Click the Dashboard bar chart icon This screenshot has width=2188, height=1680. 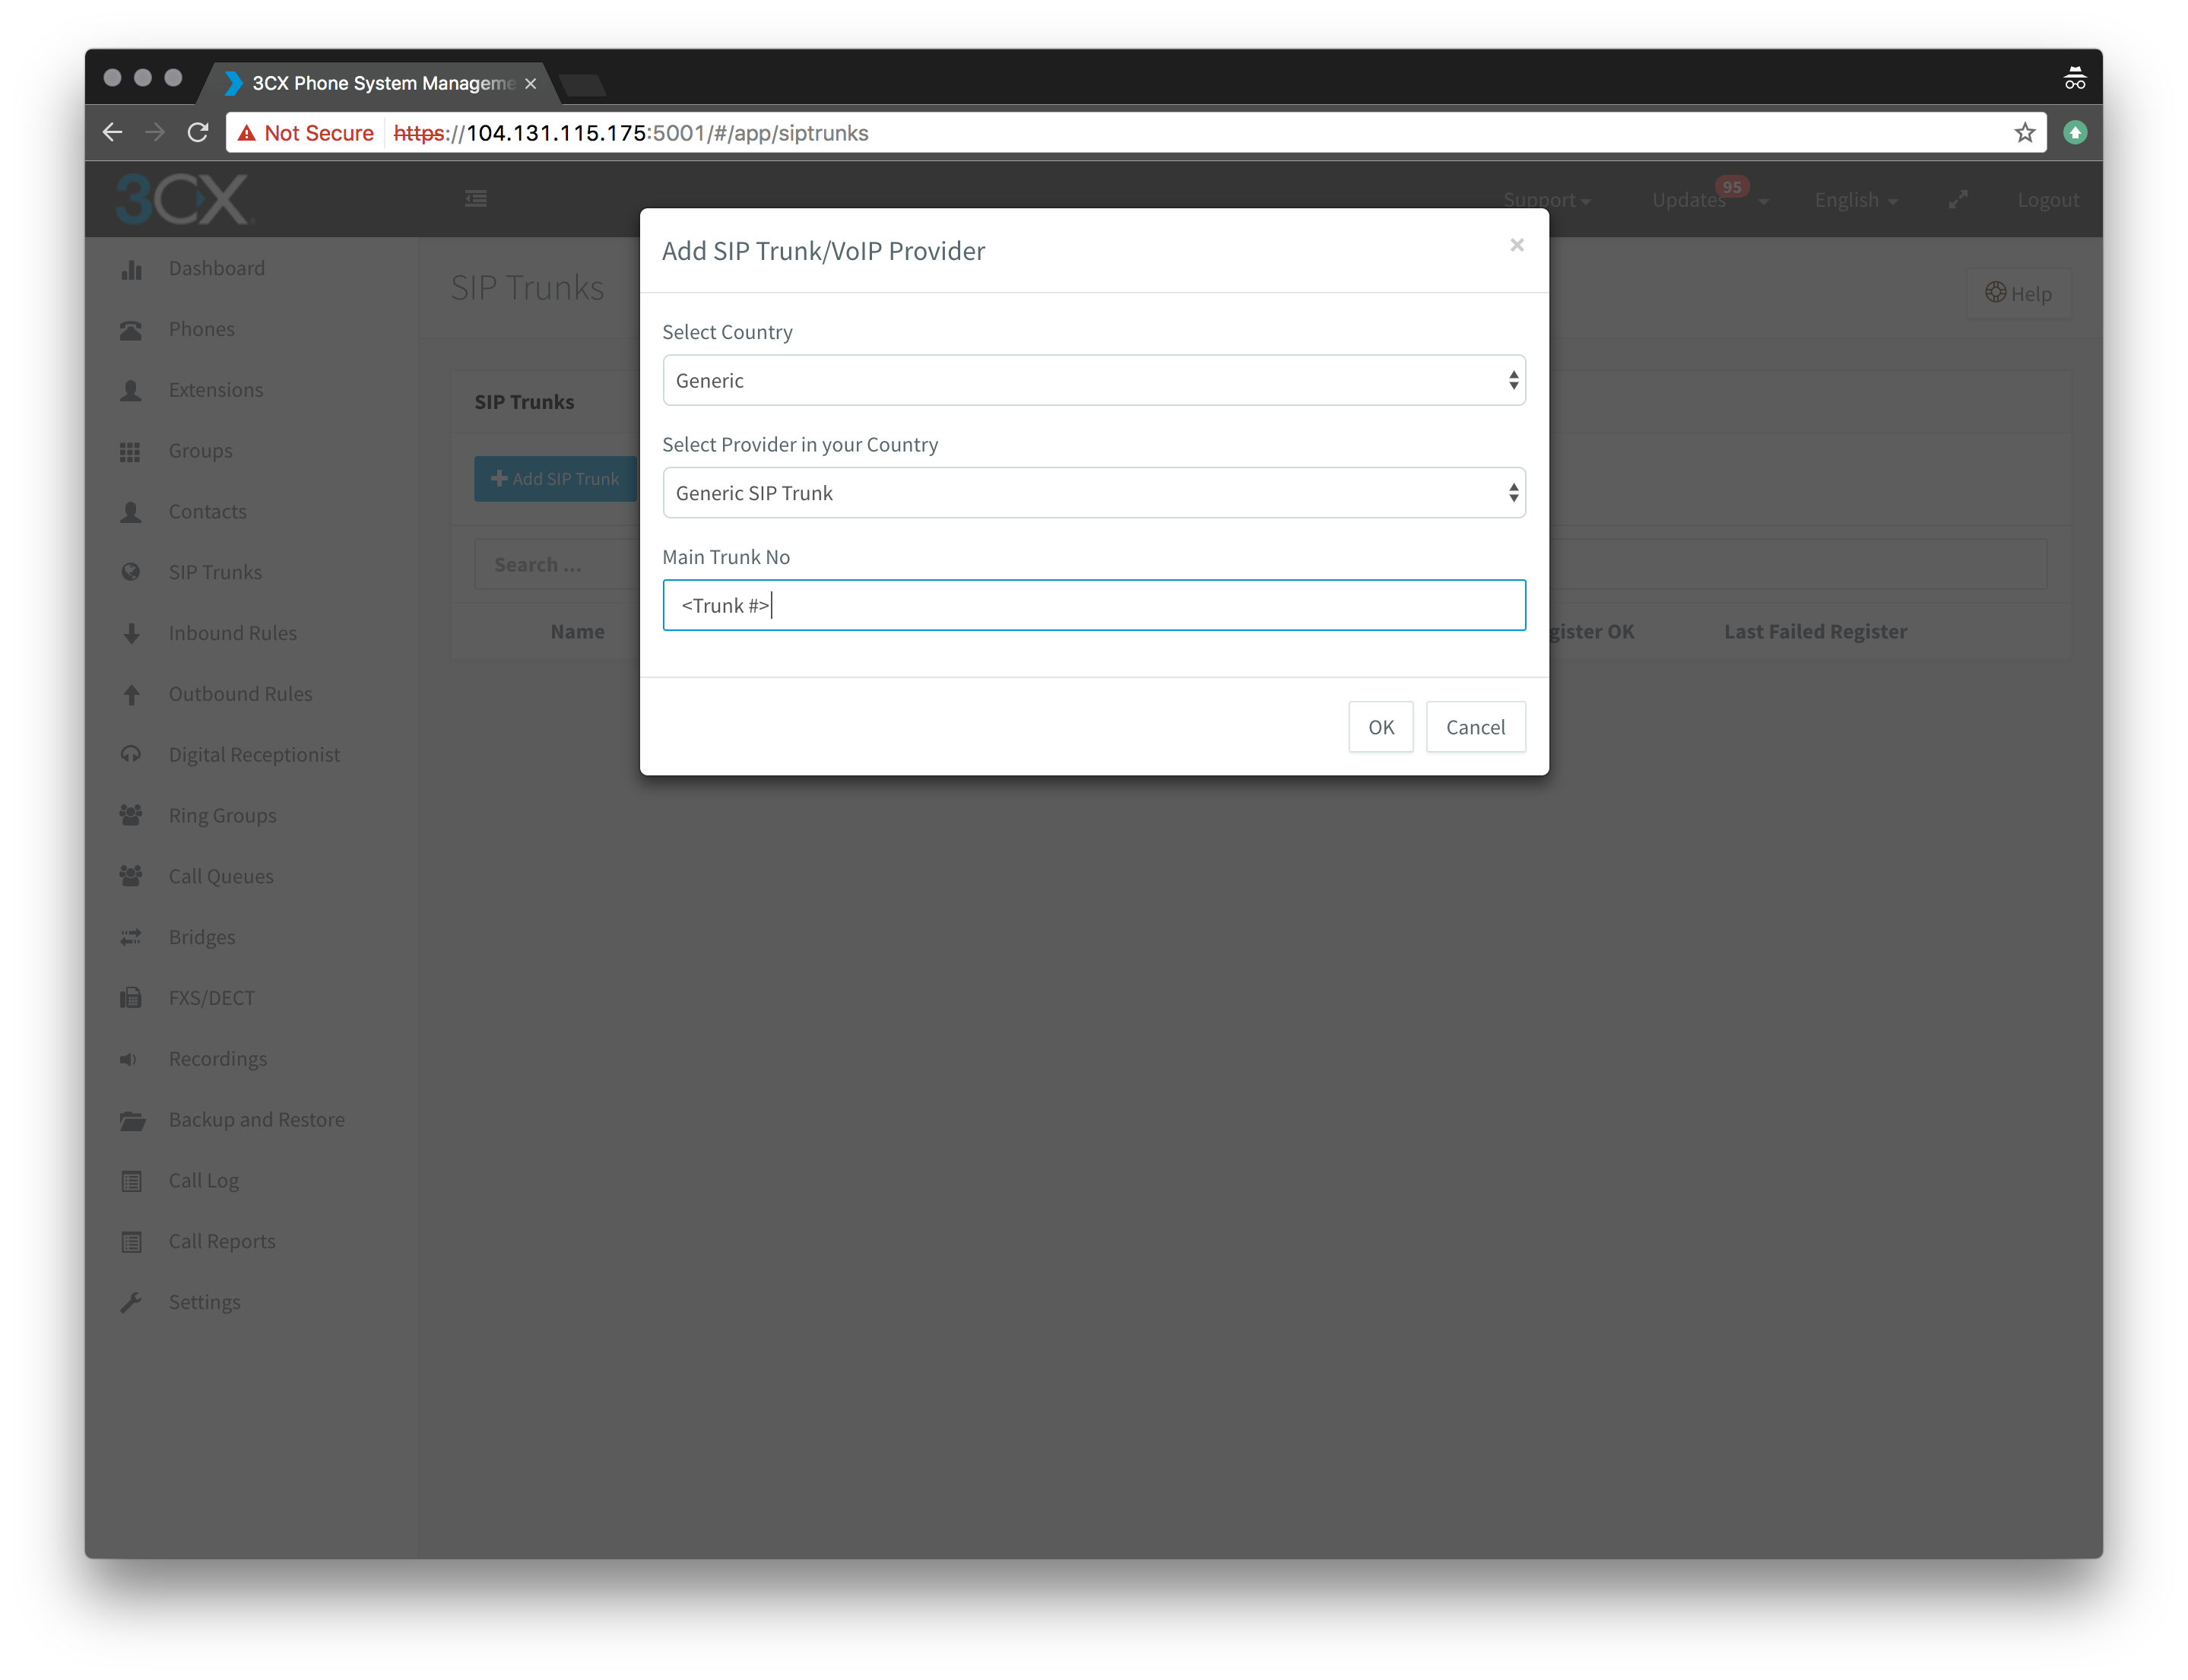tap(131, 269)
